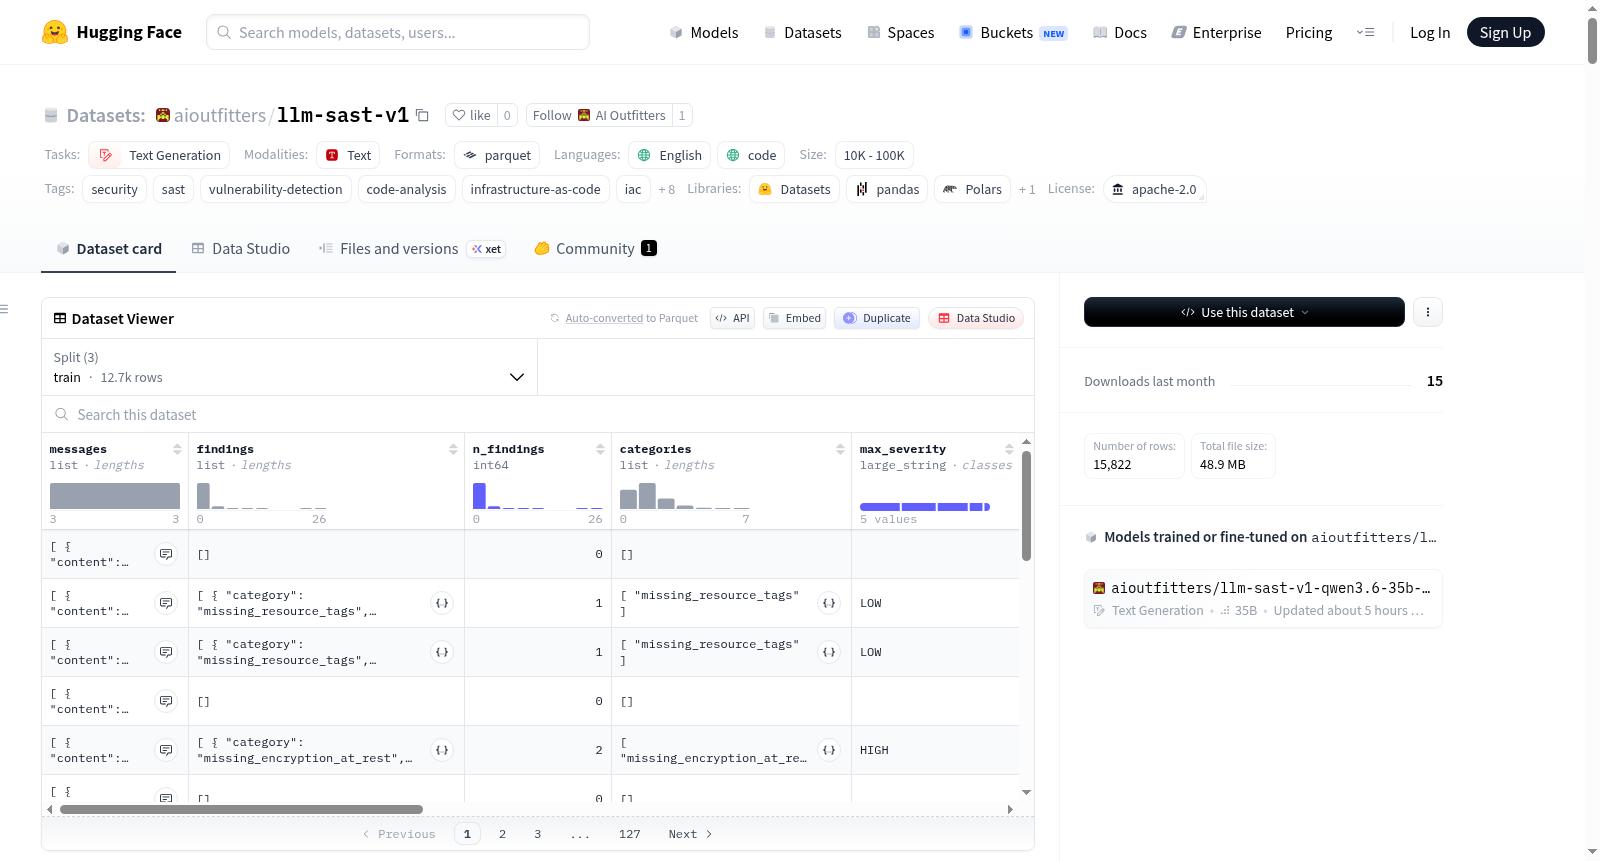Click the max_severity class distribution bar
This screenshot has width=1600, height=861.
(x=925, y=507)
